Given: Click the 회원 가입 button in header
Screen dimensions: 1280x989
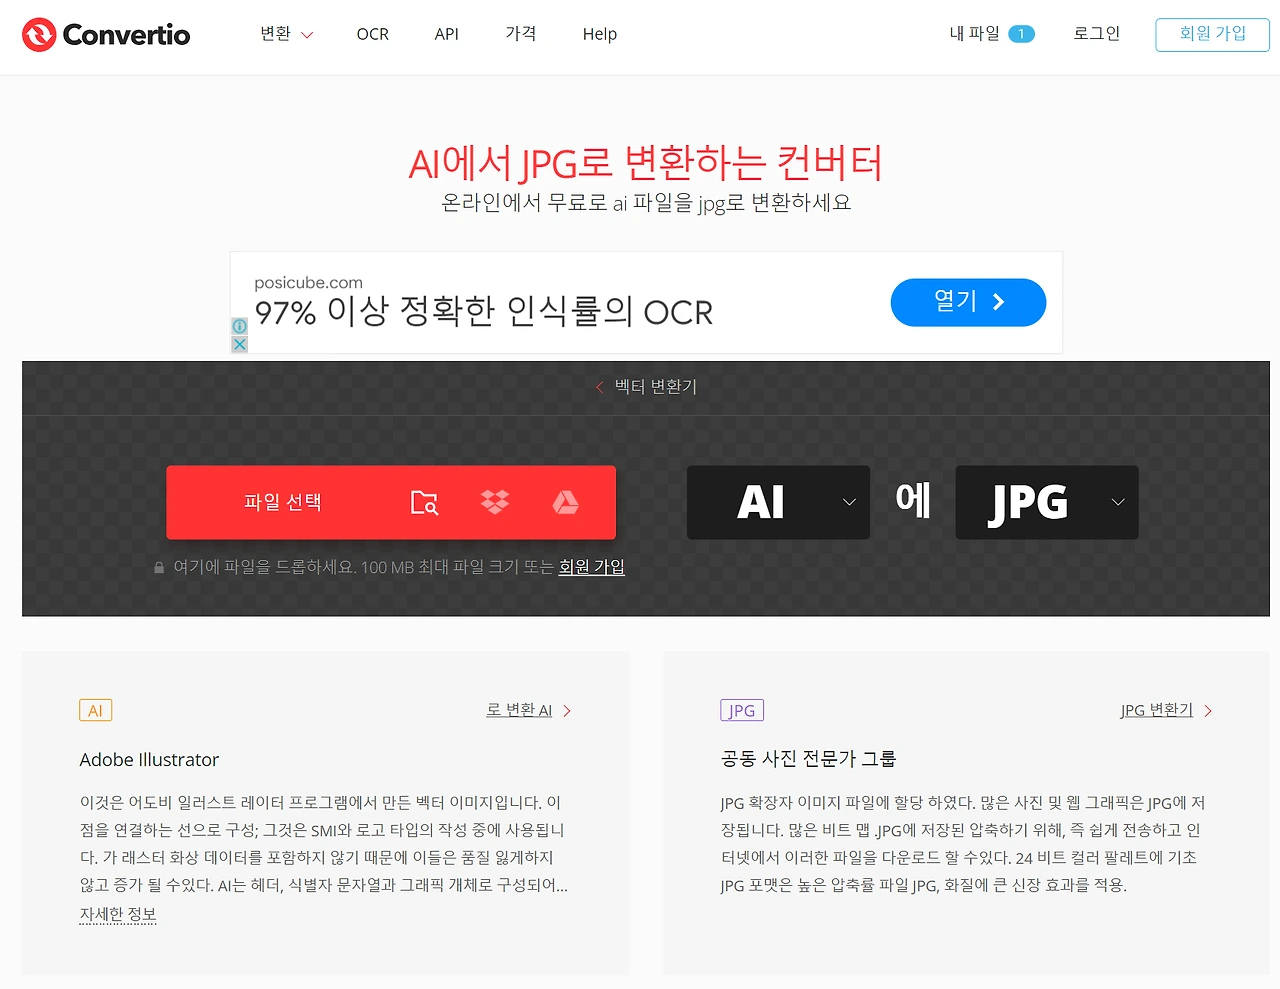Looking at the screenshot, I should [x=1212, y=34].
